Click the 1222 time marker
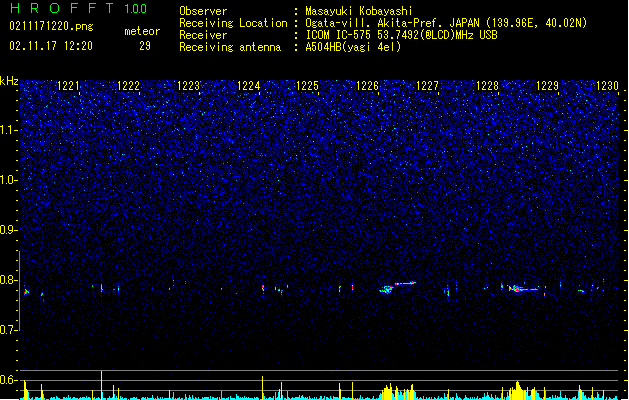The height and width of the screenshot is (400, 629). 128,86
